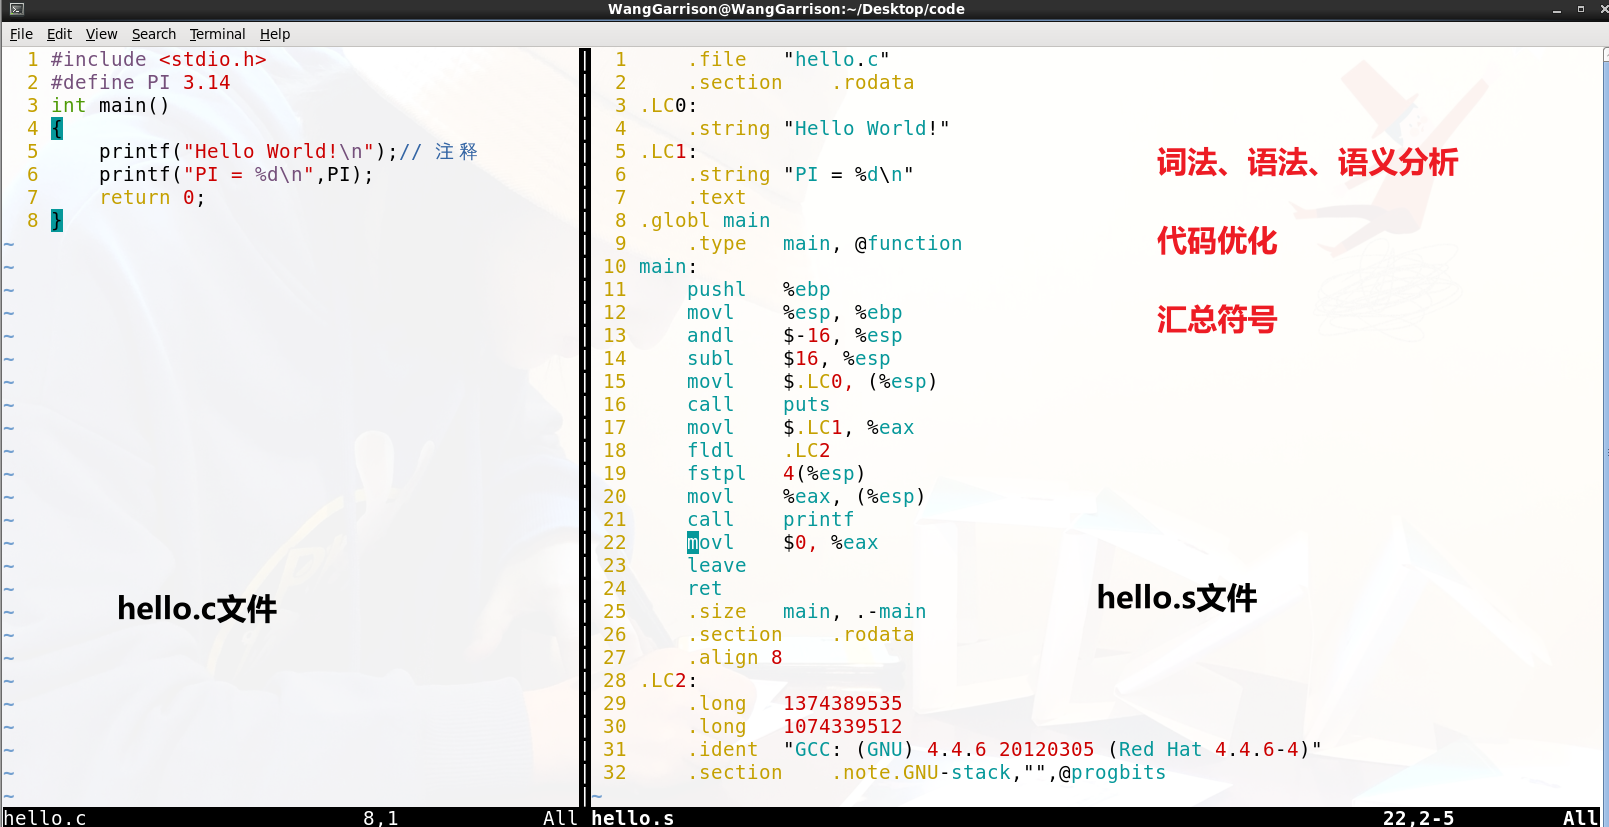Image resolution: width=1609 pixels, height=827 pixels.
Task: Click the 'int main()' line in hello.c
Action: [110, 105]
